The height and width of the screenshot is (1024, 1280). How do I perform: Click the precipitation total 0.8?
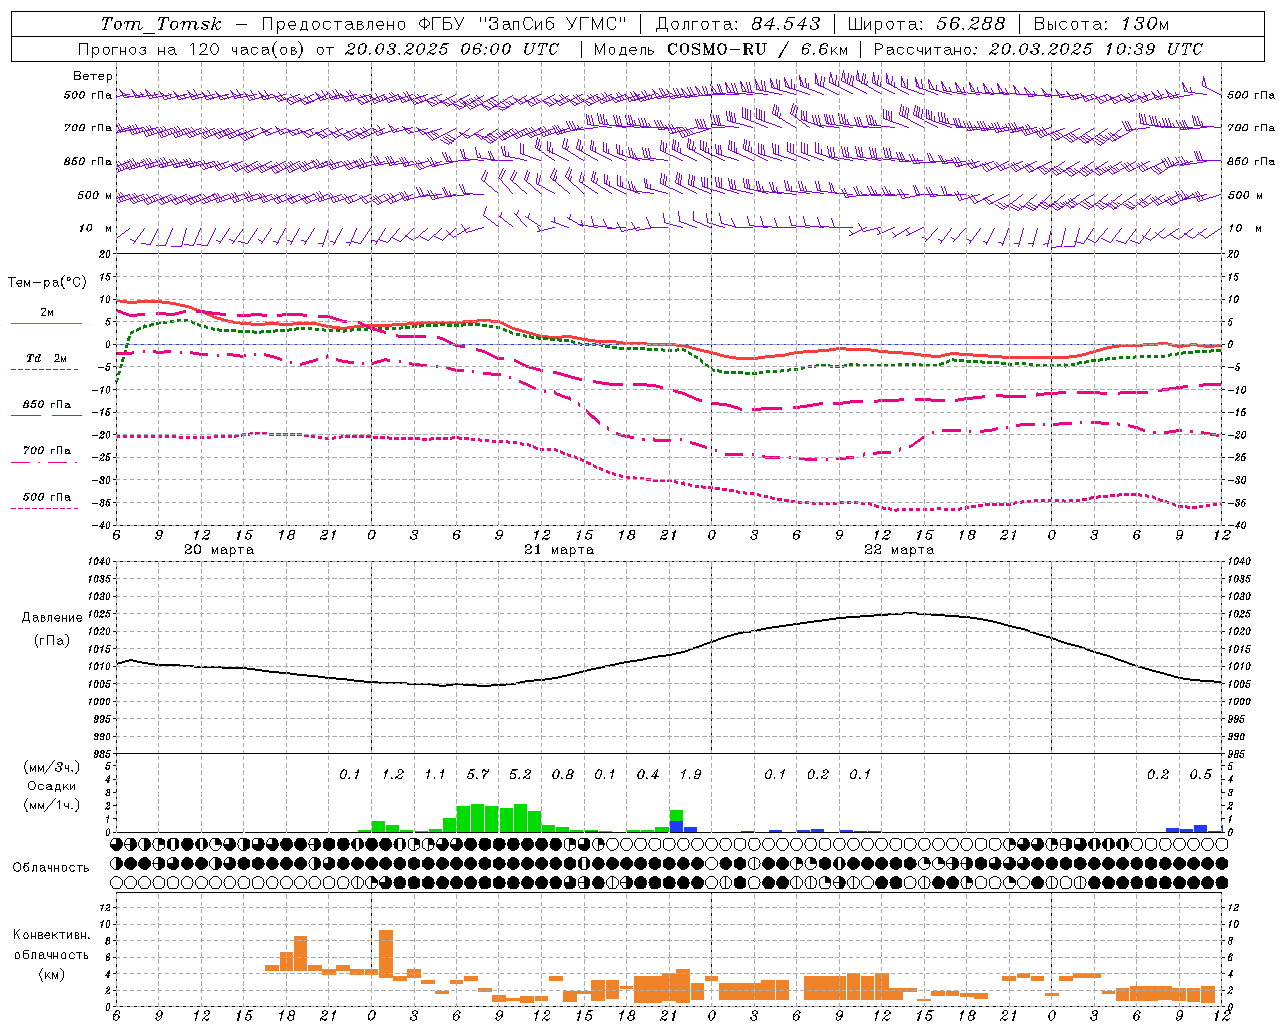tap(563, 775)
